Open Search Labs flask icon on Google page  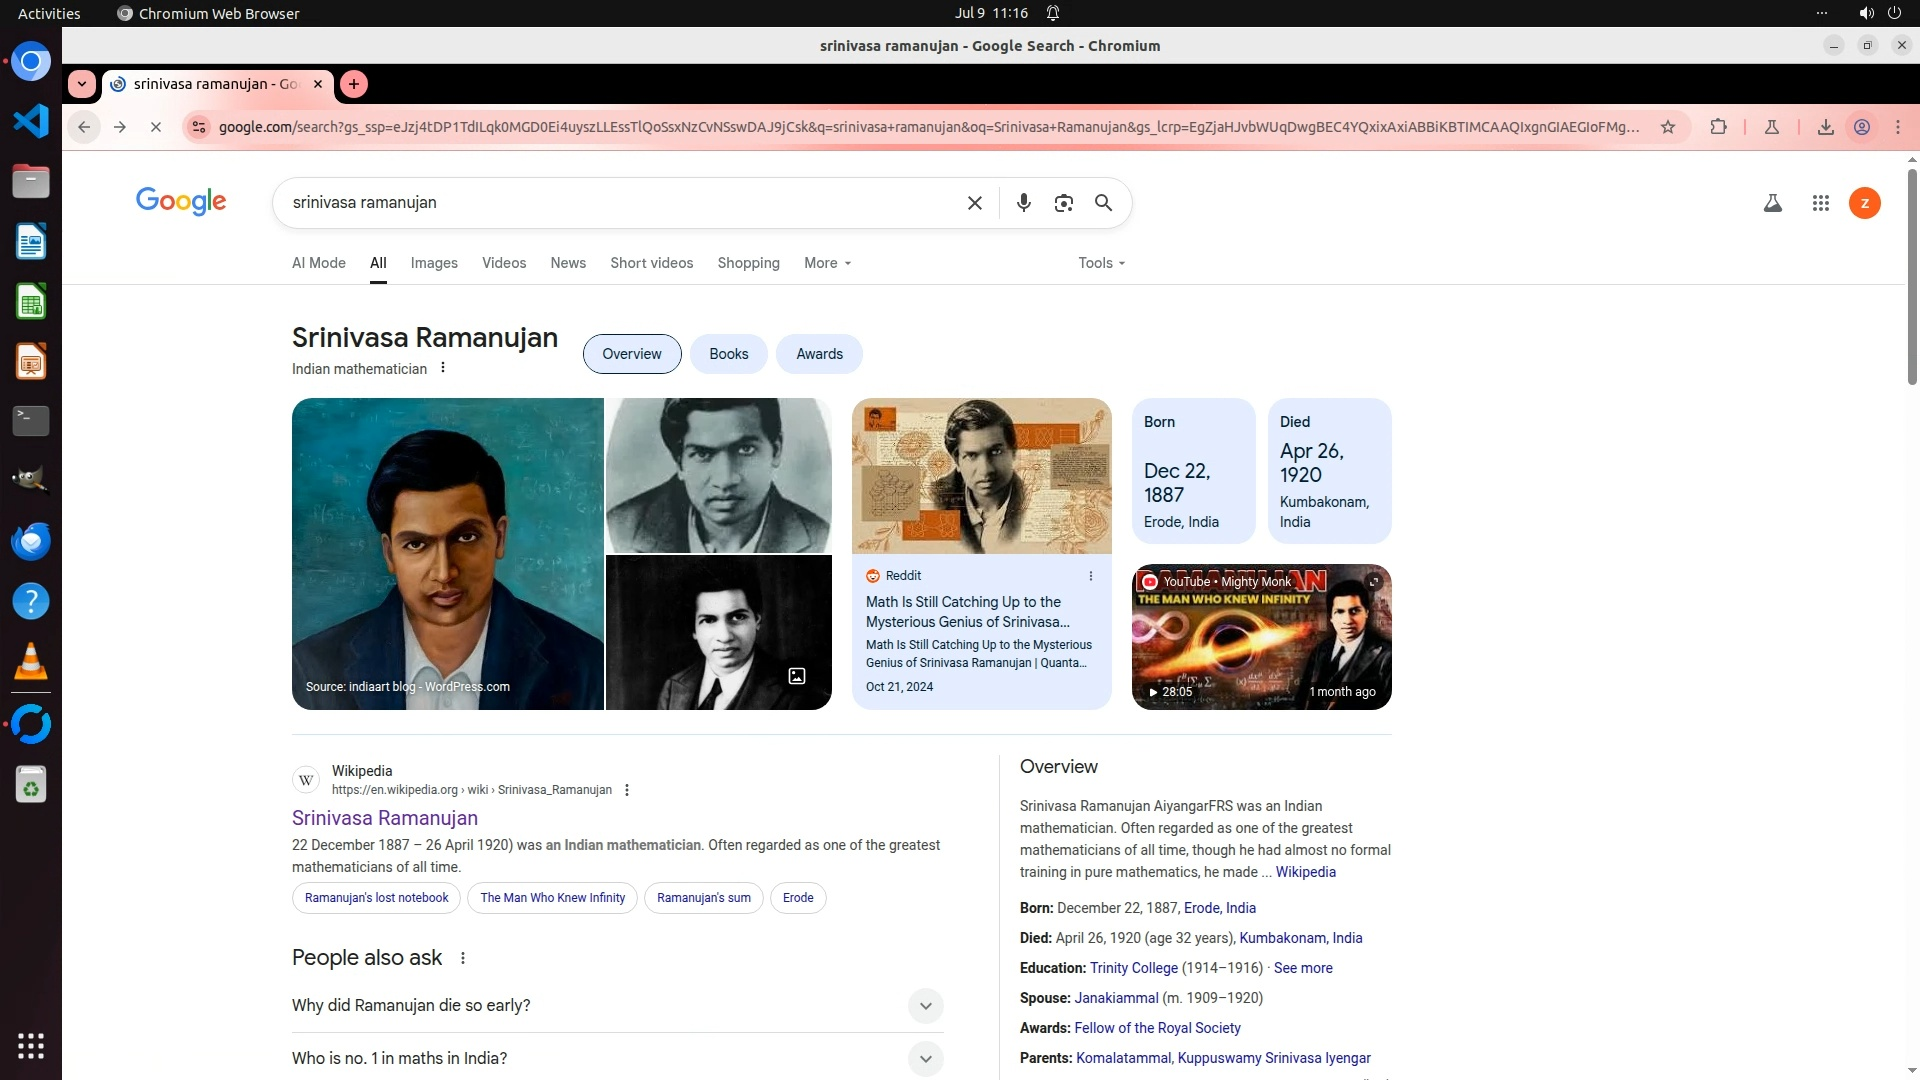click(x=1772, y=203)
